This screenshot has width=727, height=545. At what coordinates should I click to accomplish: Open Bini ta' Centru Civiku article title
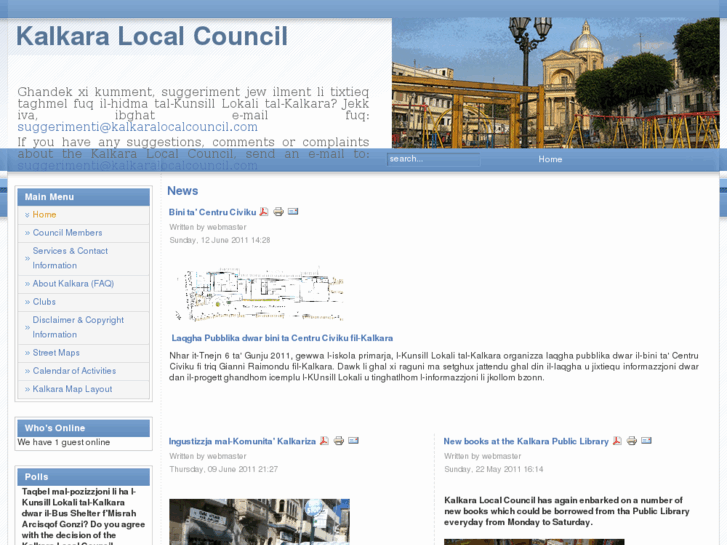(212, 212)
